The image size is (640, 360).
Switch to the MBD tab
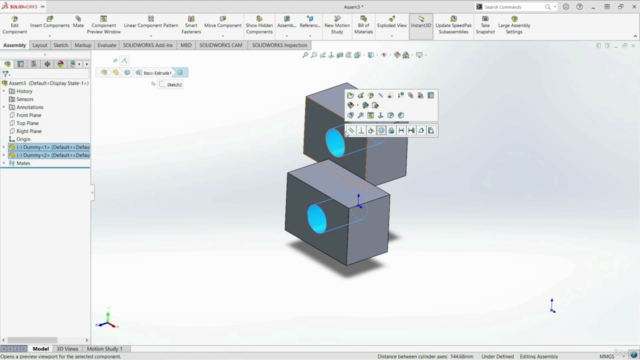(x=186, y=45)
